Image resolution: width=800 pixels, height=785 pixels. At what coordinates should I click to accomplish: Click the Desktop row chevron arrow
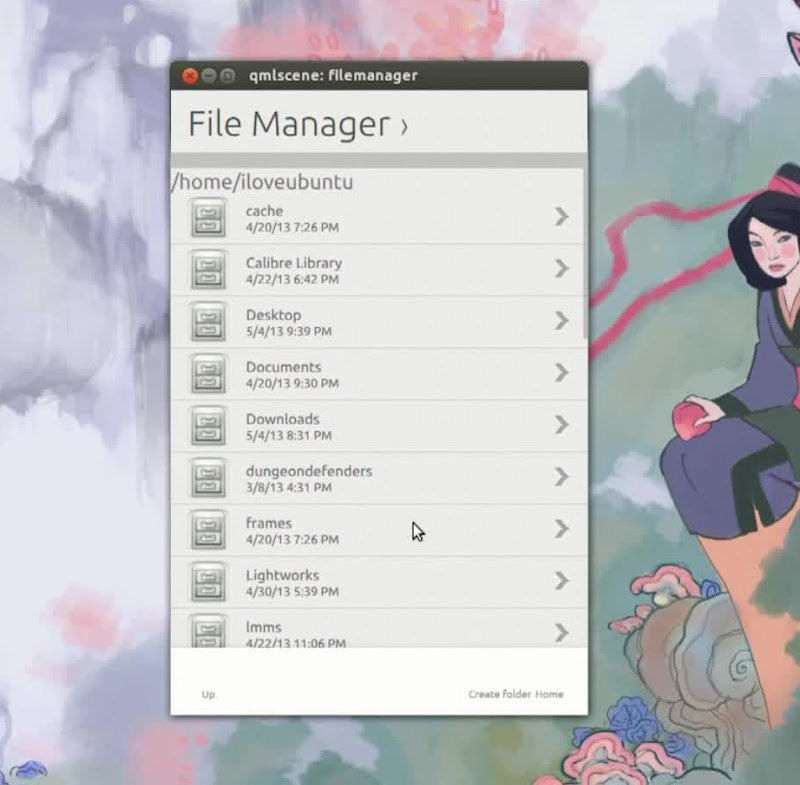coord(561,321)
